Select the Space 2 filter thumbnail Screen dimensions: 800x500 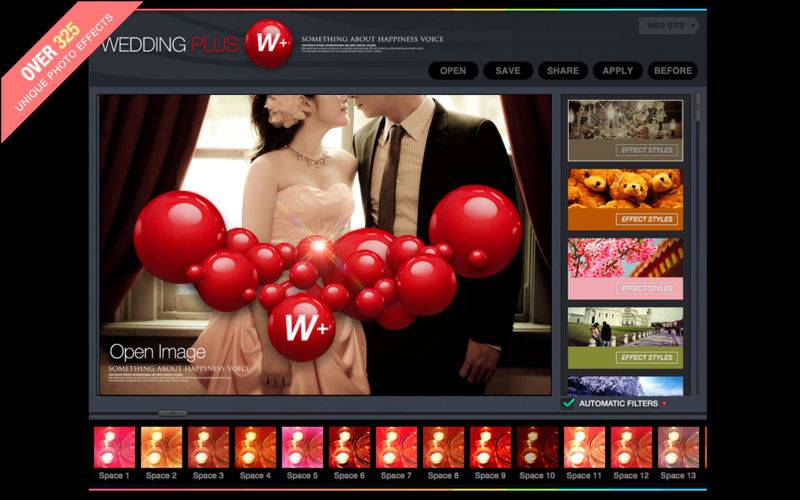click(x=161, y=447)
